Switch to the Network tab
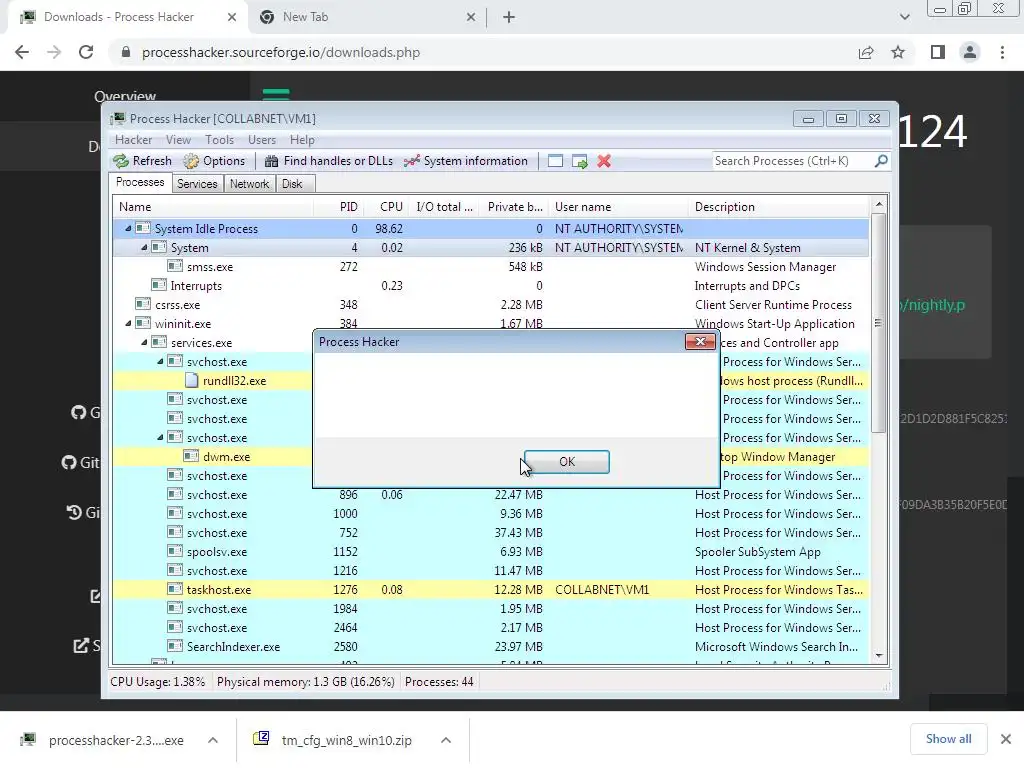 [x=249, y=184]
